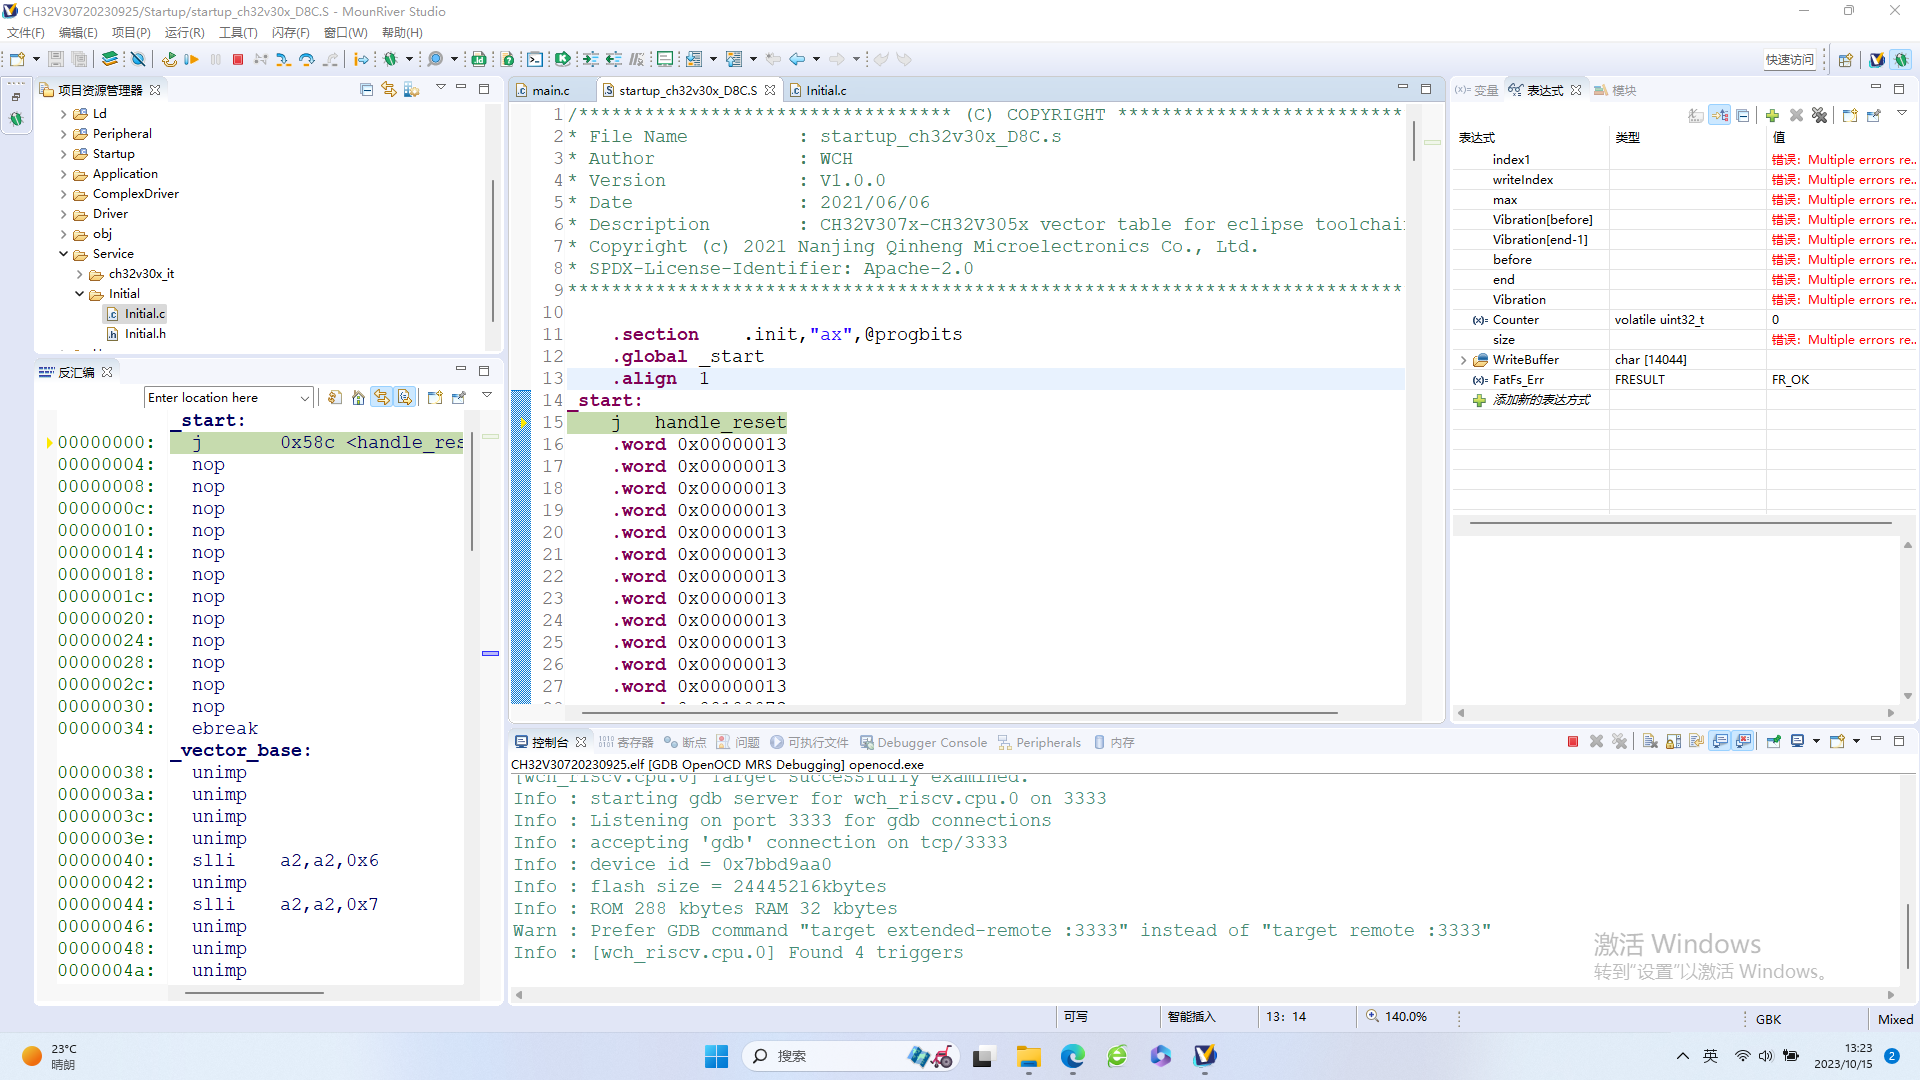Switch to 变量 tab
This screenshot has height=1080, width=1920.
coord(1477,90)
